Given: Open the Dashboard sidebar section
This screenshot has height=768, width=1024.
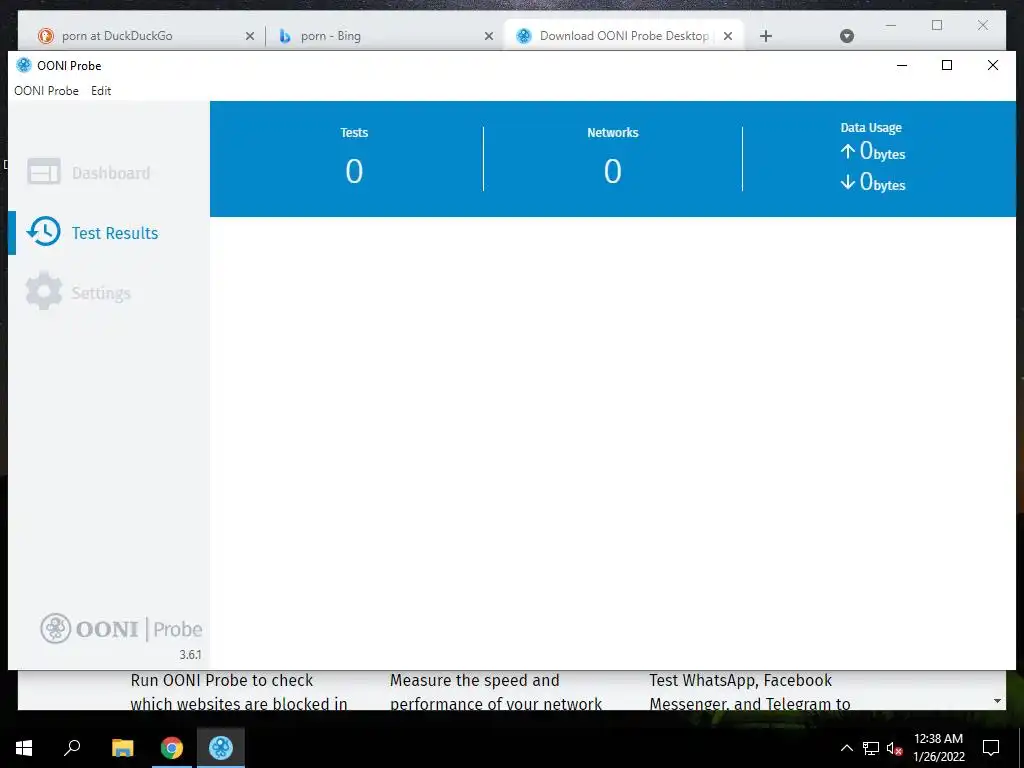Looking at the screenshot, I should pos(89,172).
